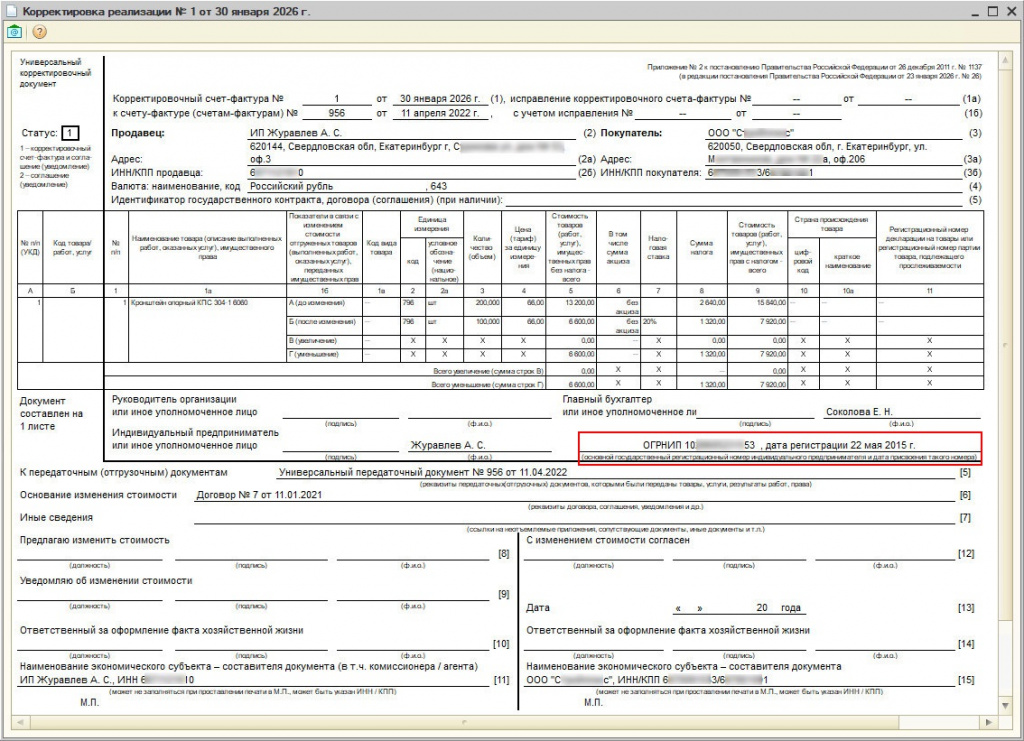Click the '[15]' field marker
1024x741 pixels.
pyautogui.click(x=966, y=680)
